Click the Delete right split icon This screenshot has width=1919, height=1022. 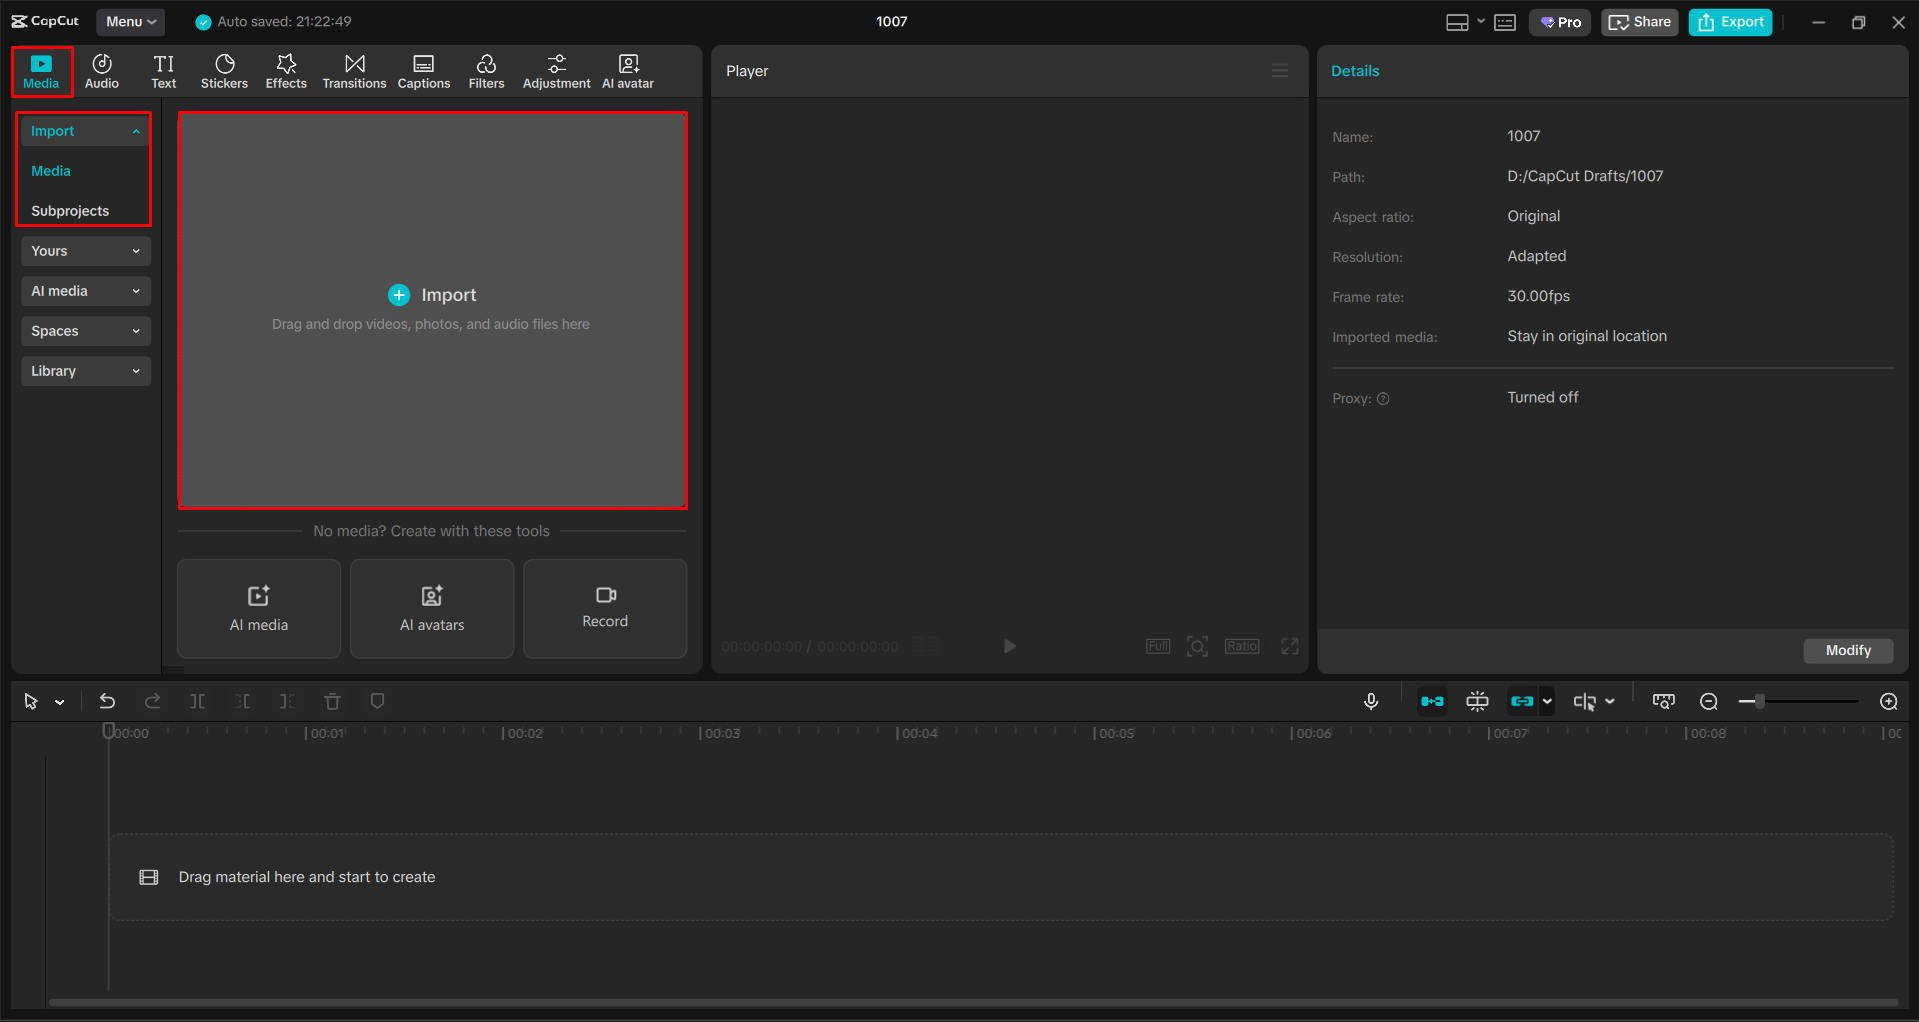(x=287, y=701)
